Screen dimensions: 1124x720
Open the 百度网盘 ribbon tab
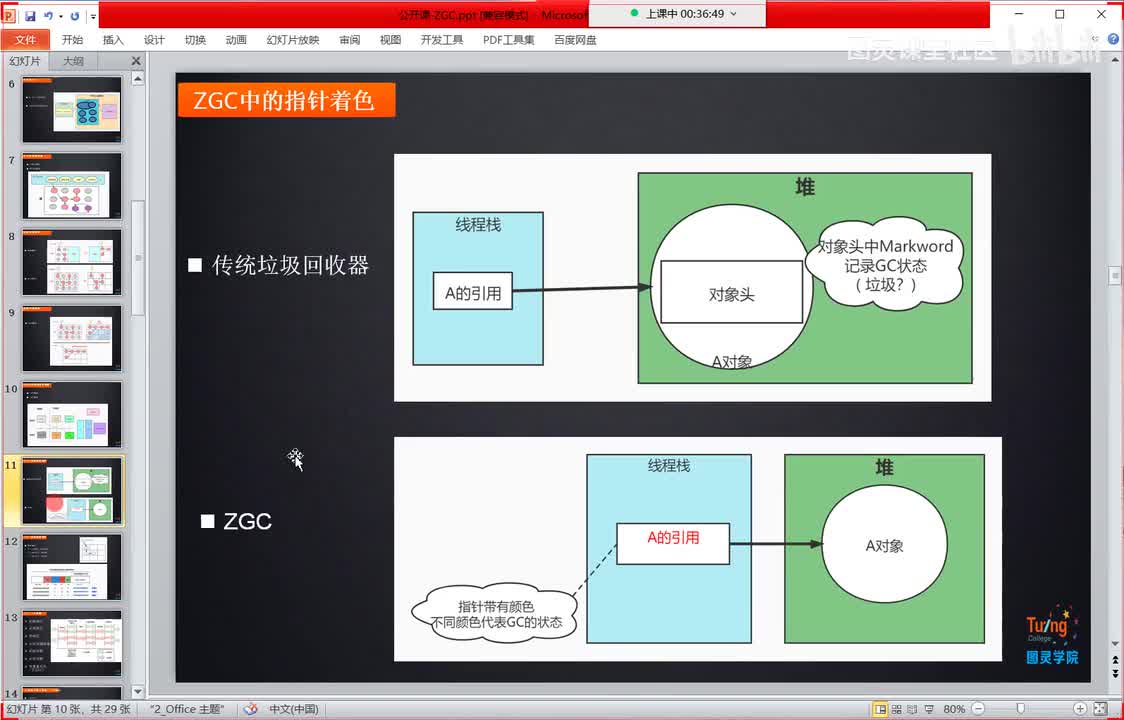click(x=575, y=40)
